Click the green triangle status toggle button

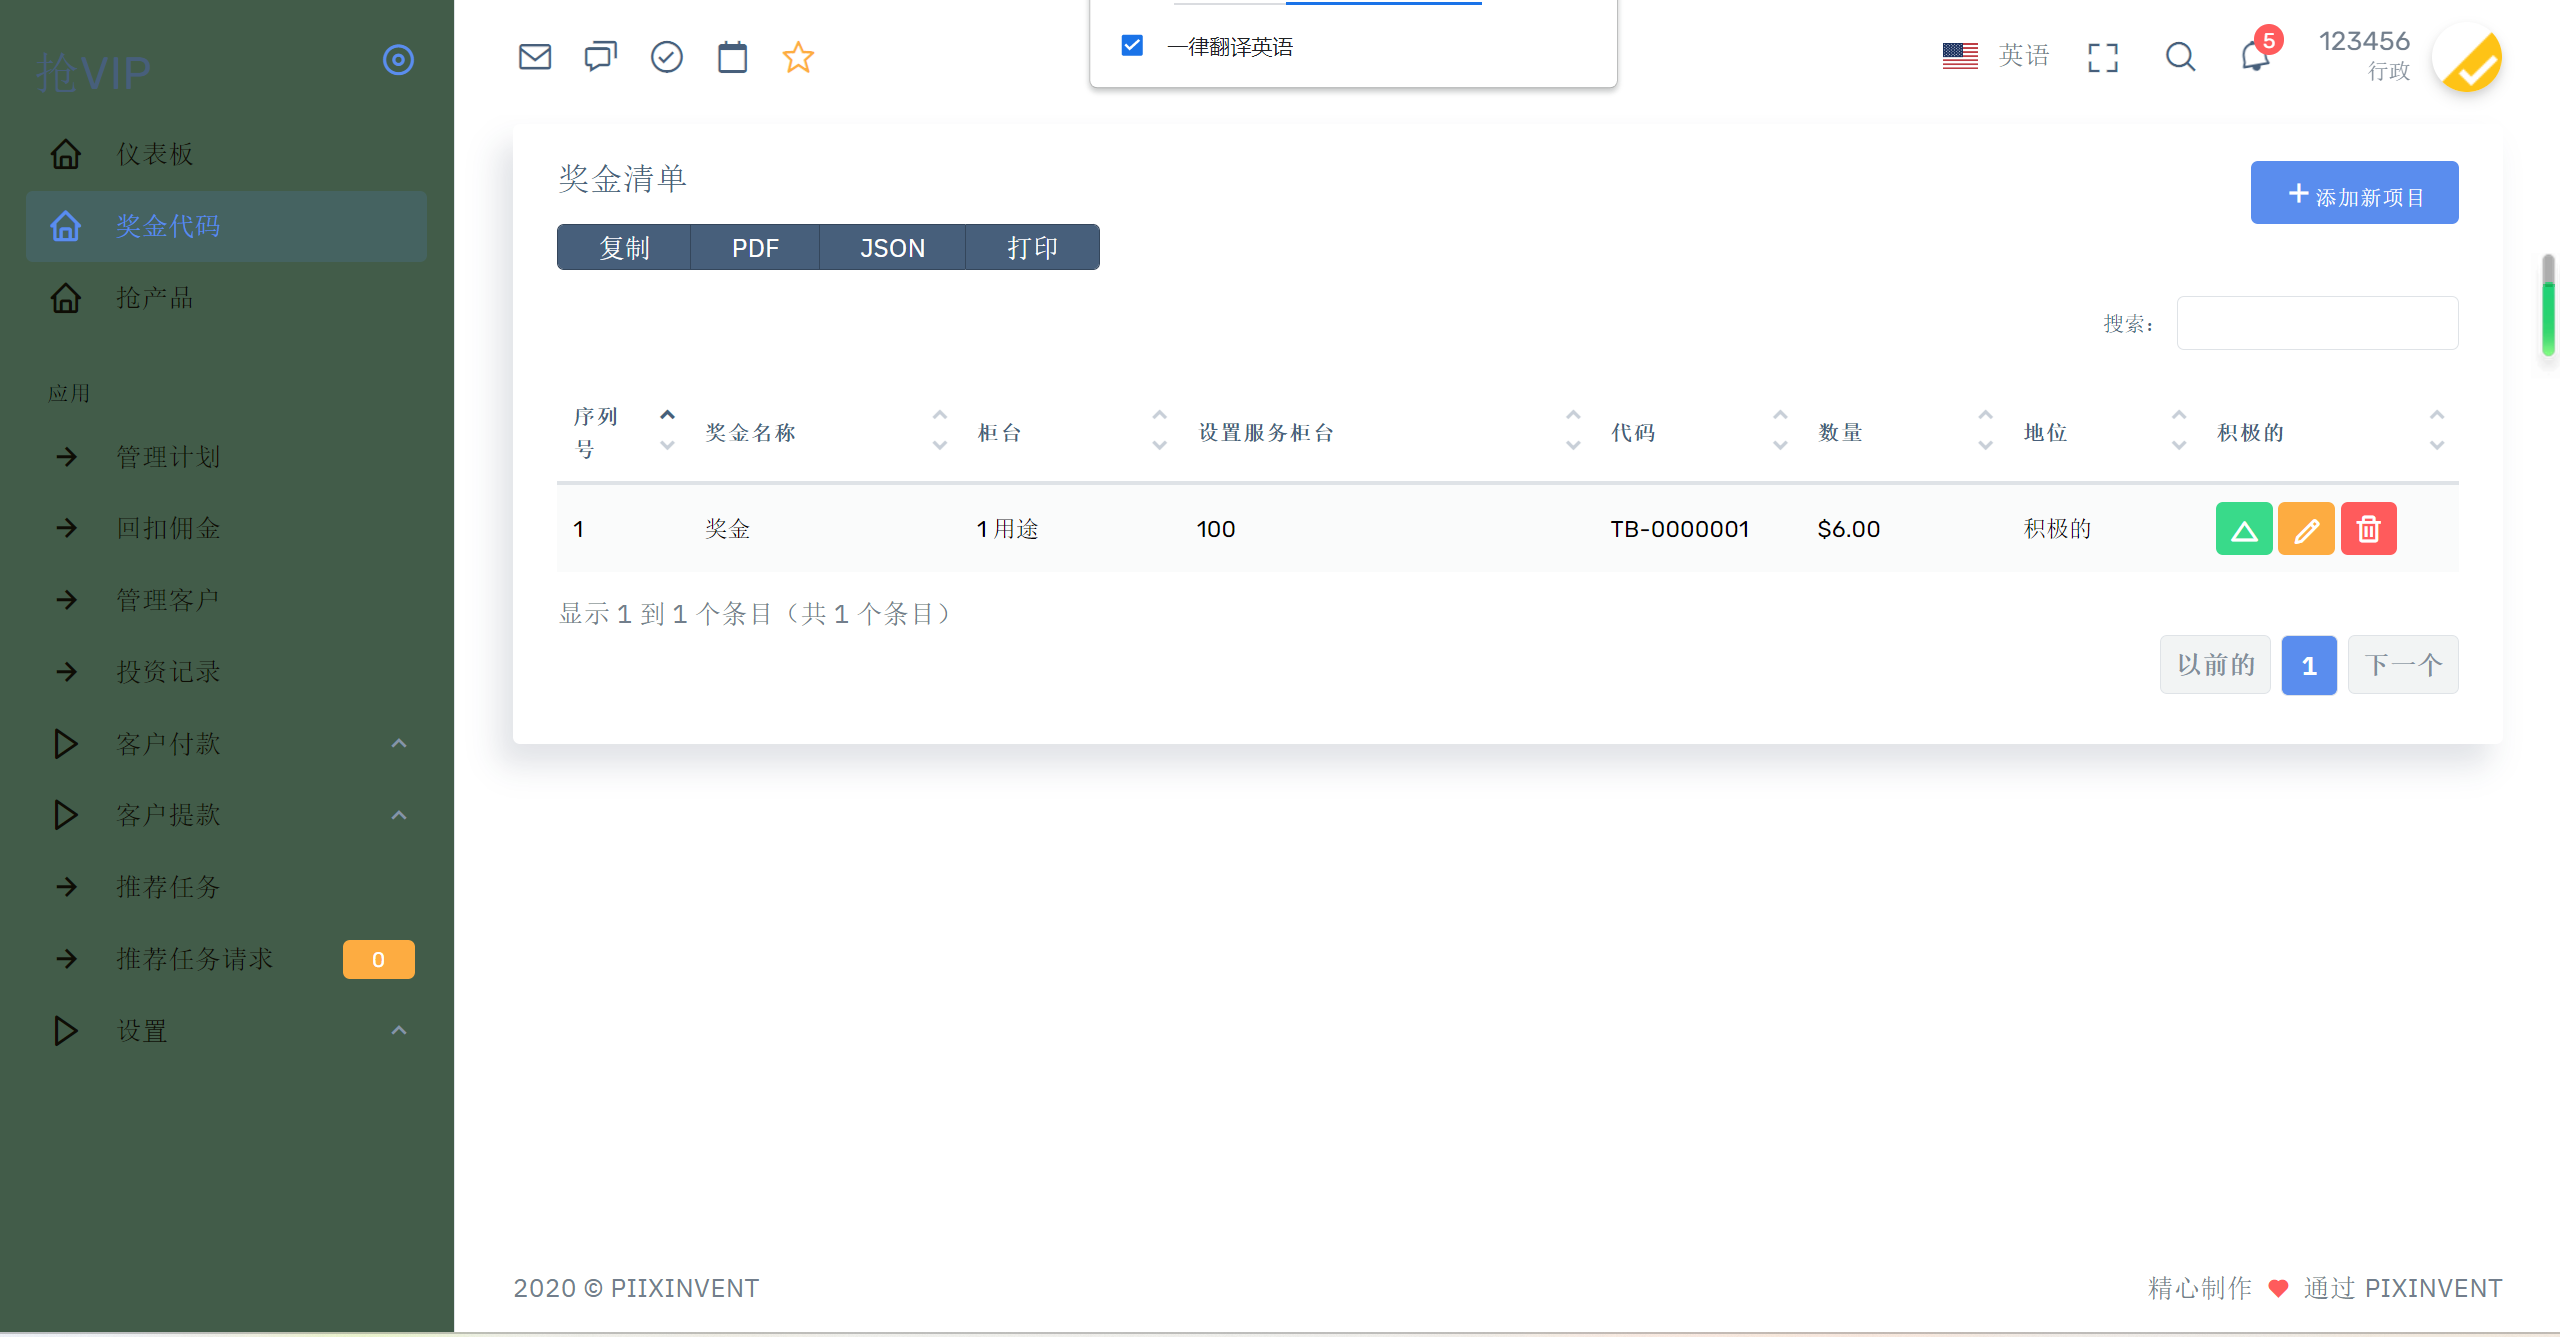point(2244,529)
